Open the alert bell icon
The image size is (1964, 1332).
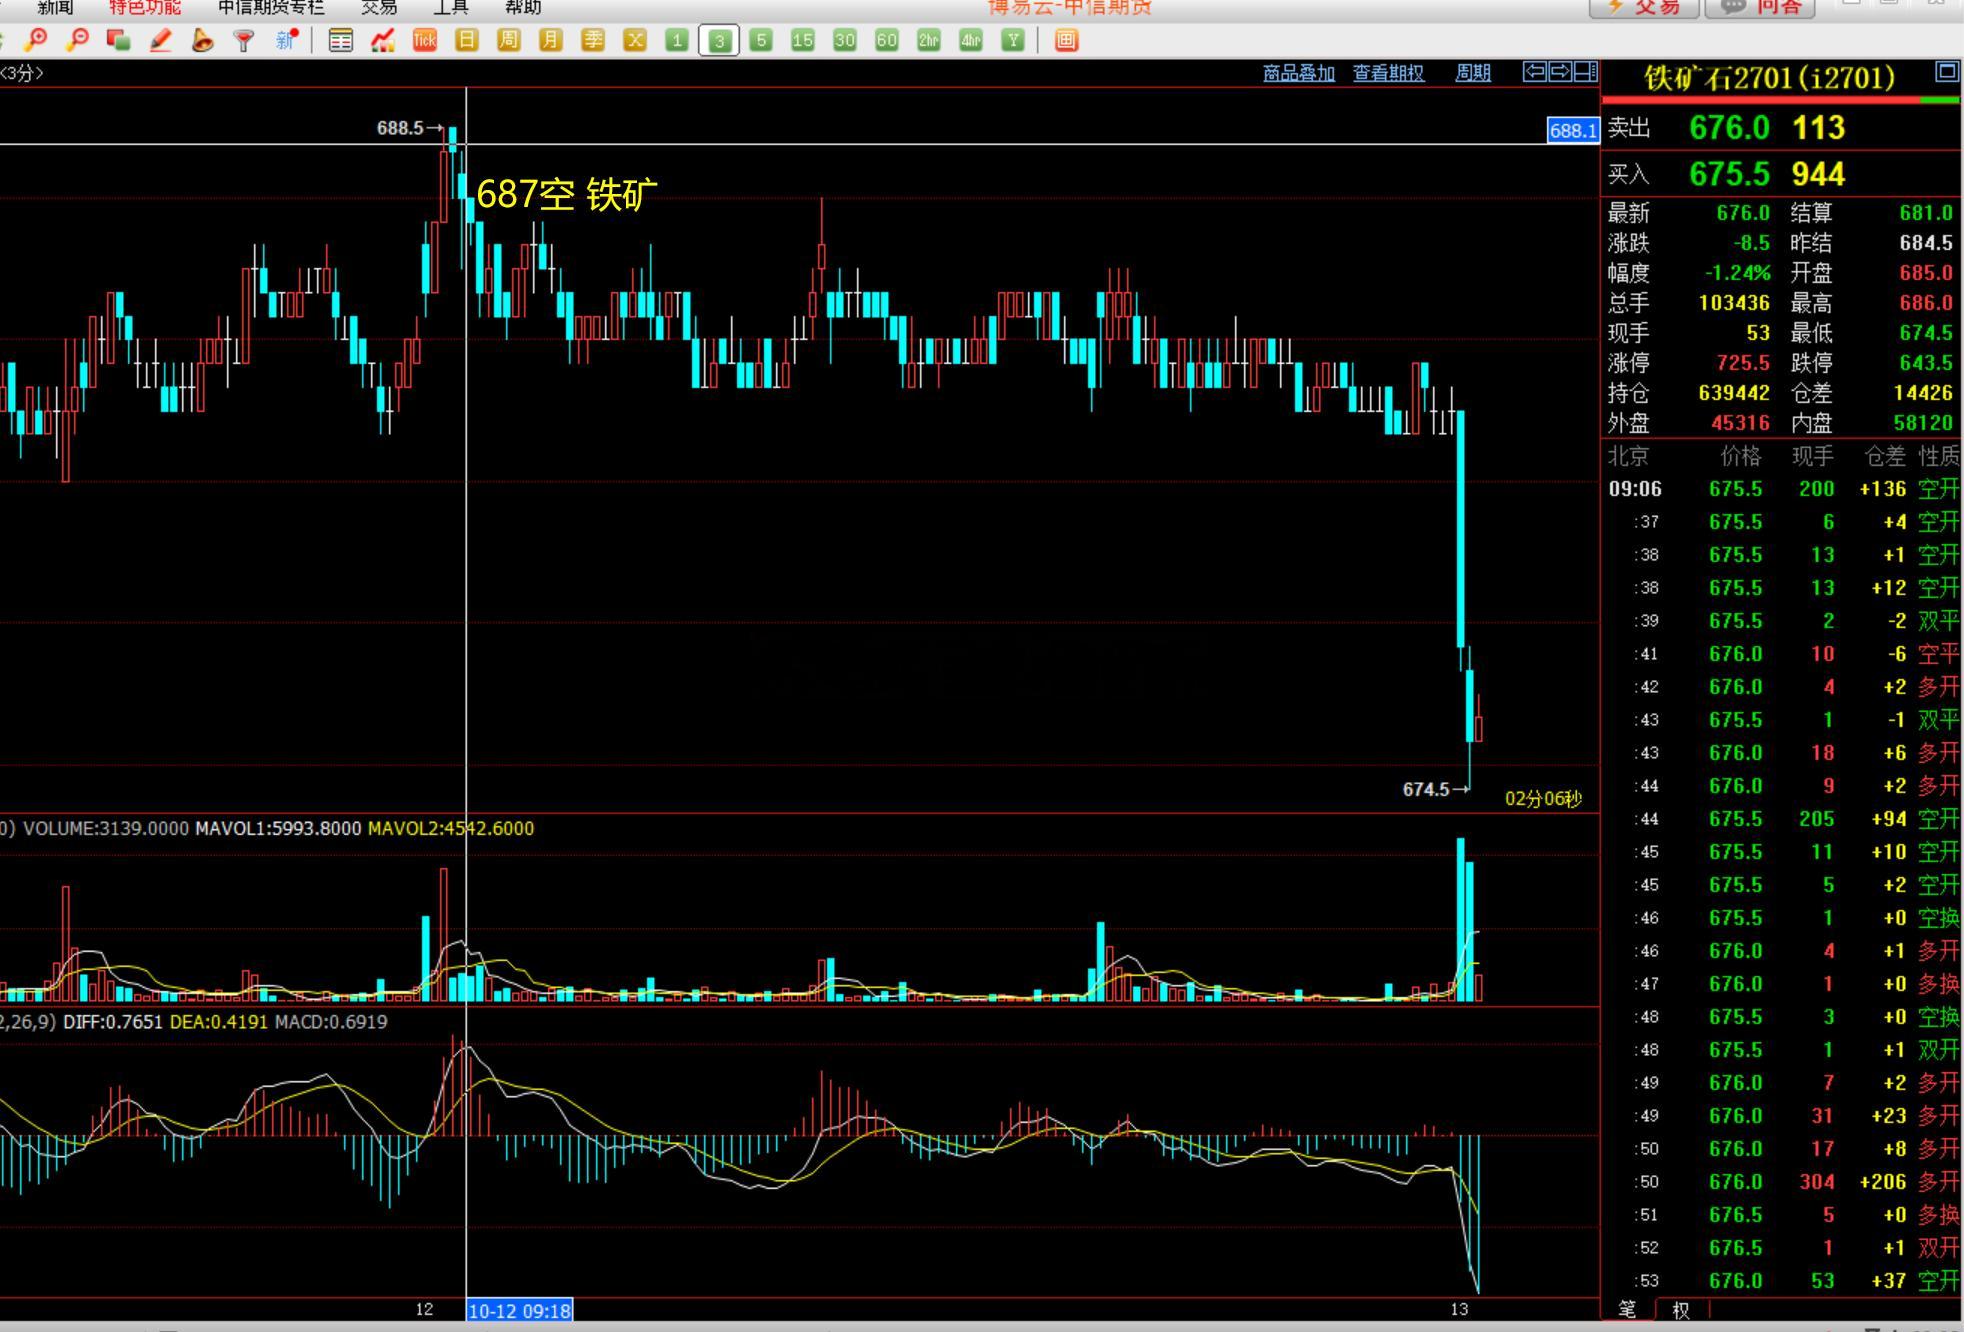pos(202,40)
